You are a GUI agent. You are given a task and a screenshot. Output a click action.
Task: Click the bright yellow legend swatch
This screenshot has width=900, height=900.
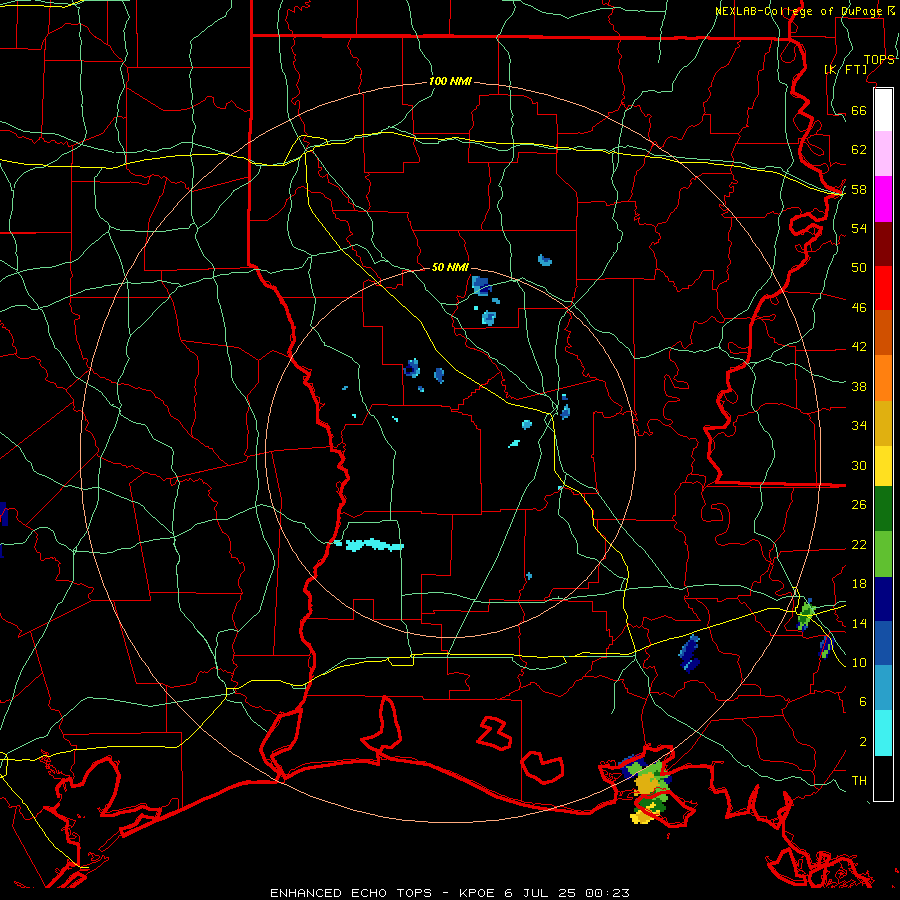pos(883,466)
